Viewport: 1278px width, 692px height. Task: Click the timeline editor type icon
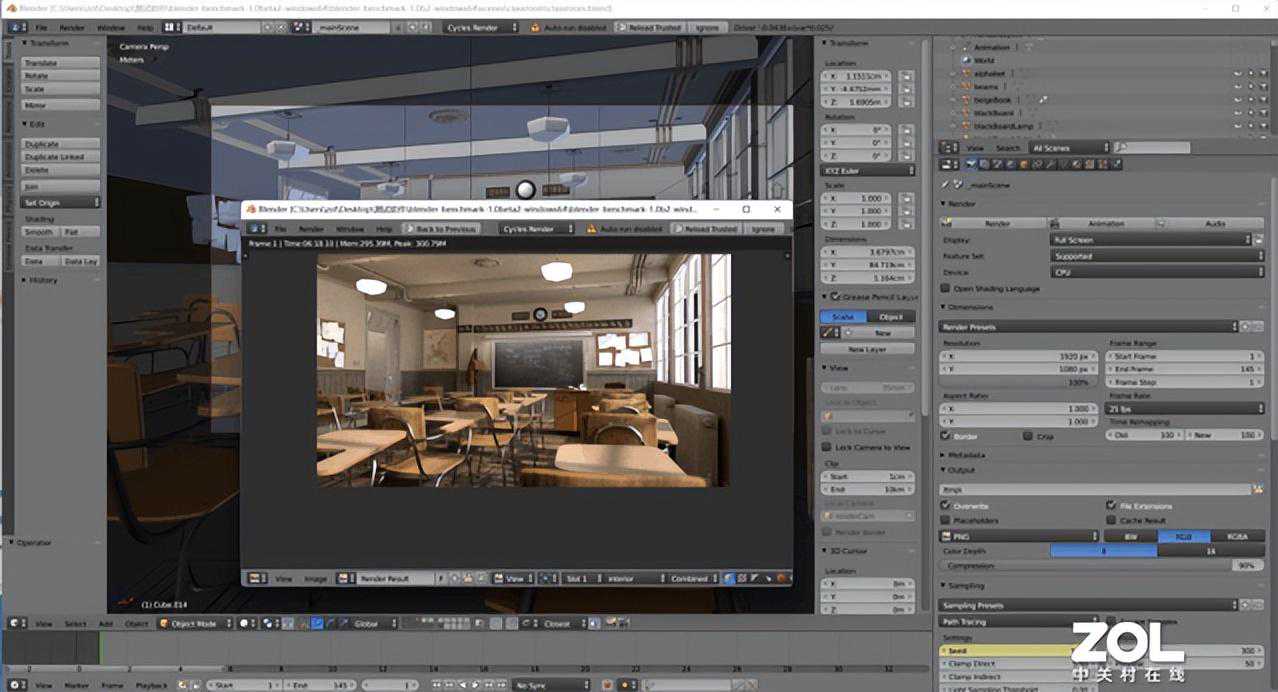tap(14, 685)
